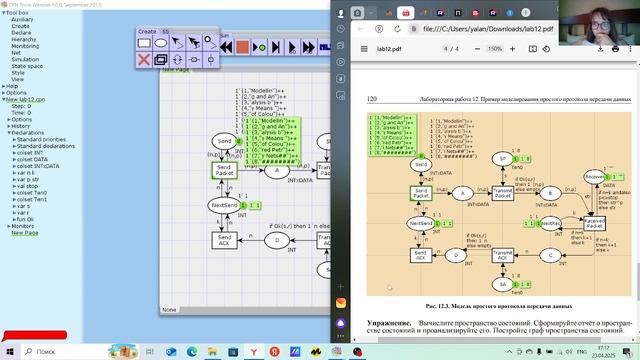The height and width of the screenshot is (360, 640).
Task: Open Style tools in the Tool box
Action: click(x=18, y=73)
